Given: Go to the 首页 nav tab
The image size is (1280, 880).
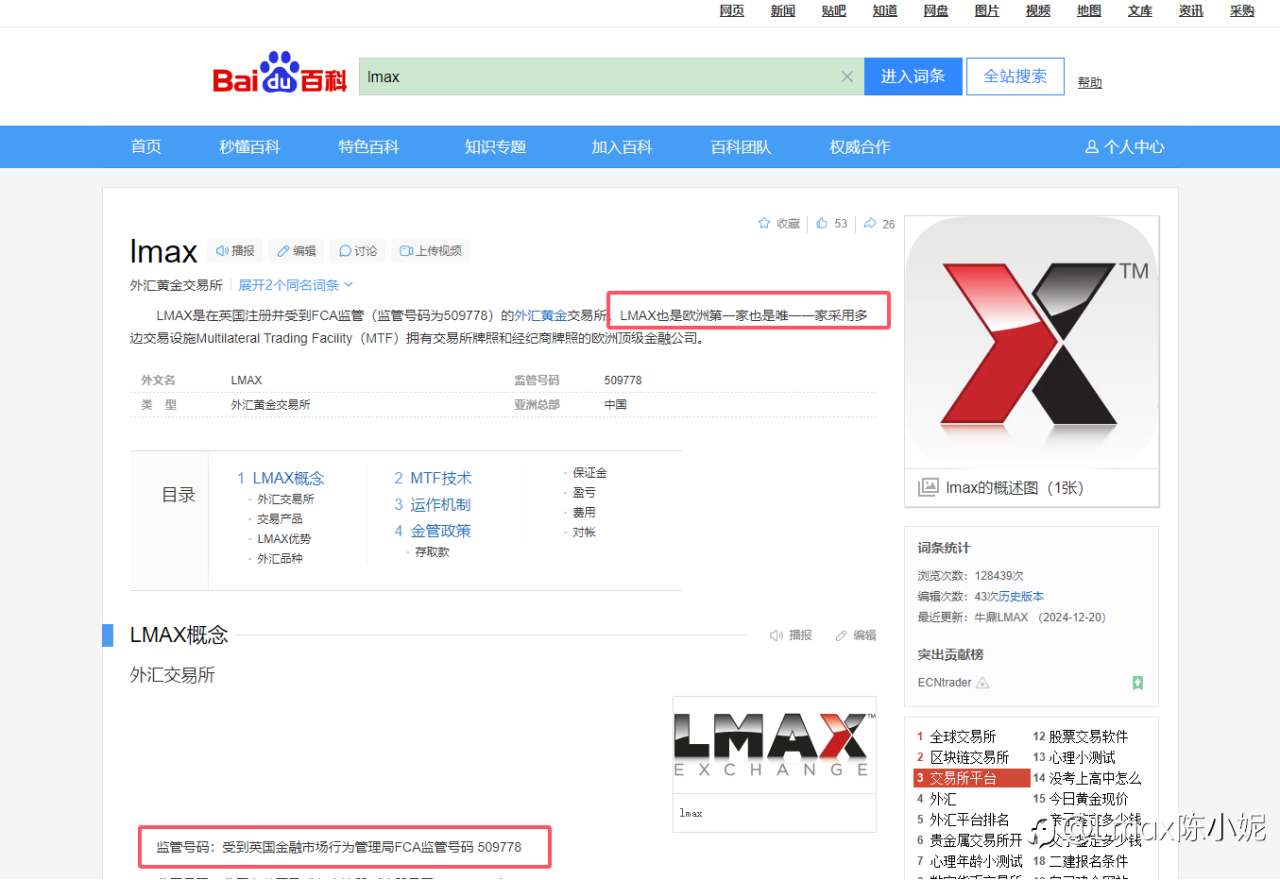Looking at the screenshot, I should tap(146, 147).
